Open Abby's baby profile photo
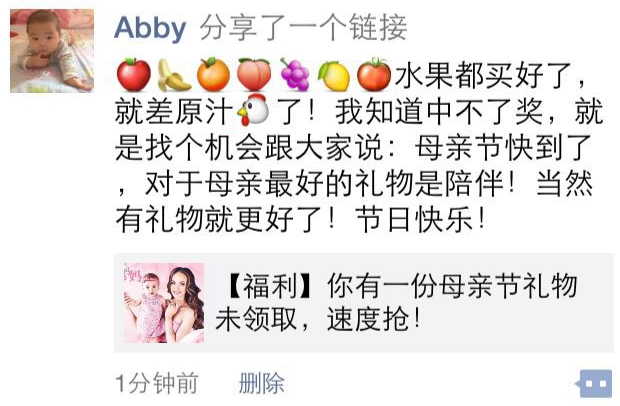This screenshot has height=406, width=620. (52, 51)
